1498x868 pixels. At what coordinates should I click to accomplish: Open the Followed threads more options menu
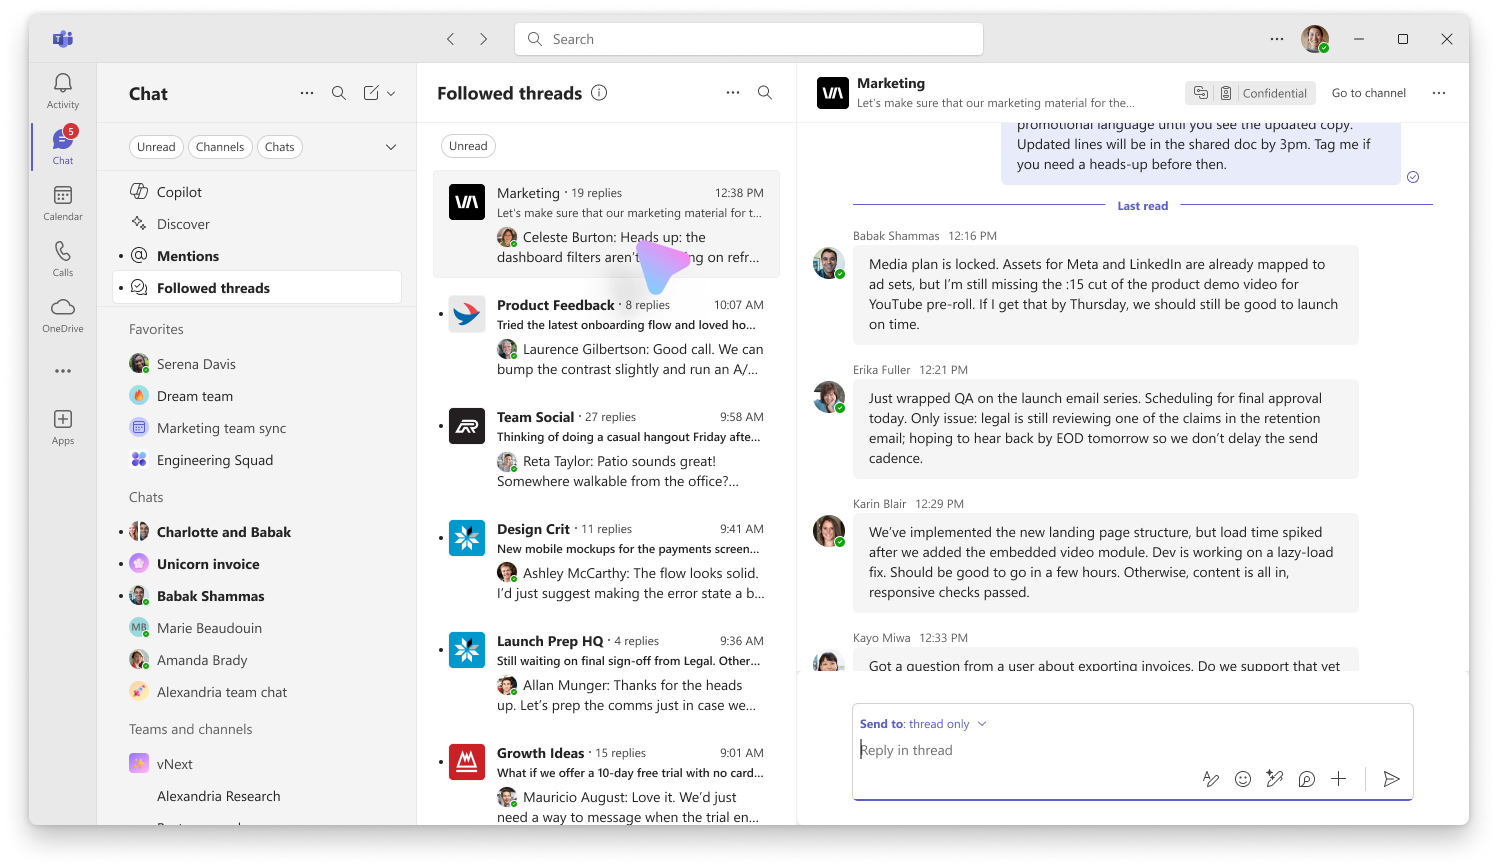[733, 92]
